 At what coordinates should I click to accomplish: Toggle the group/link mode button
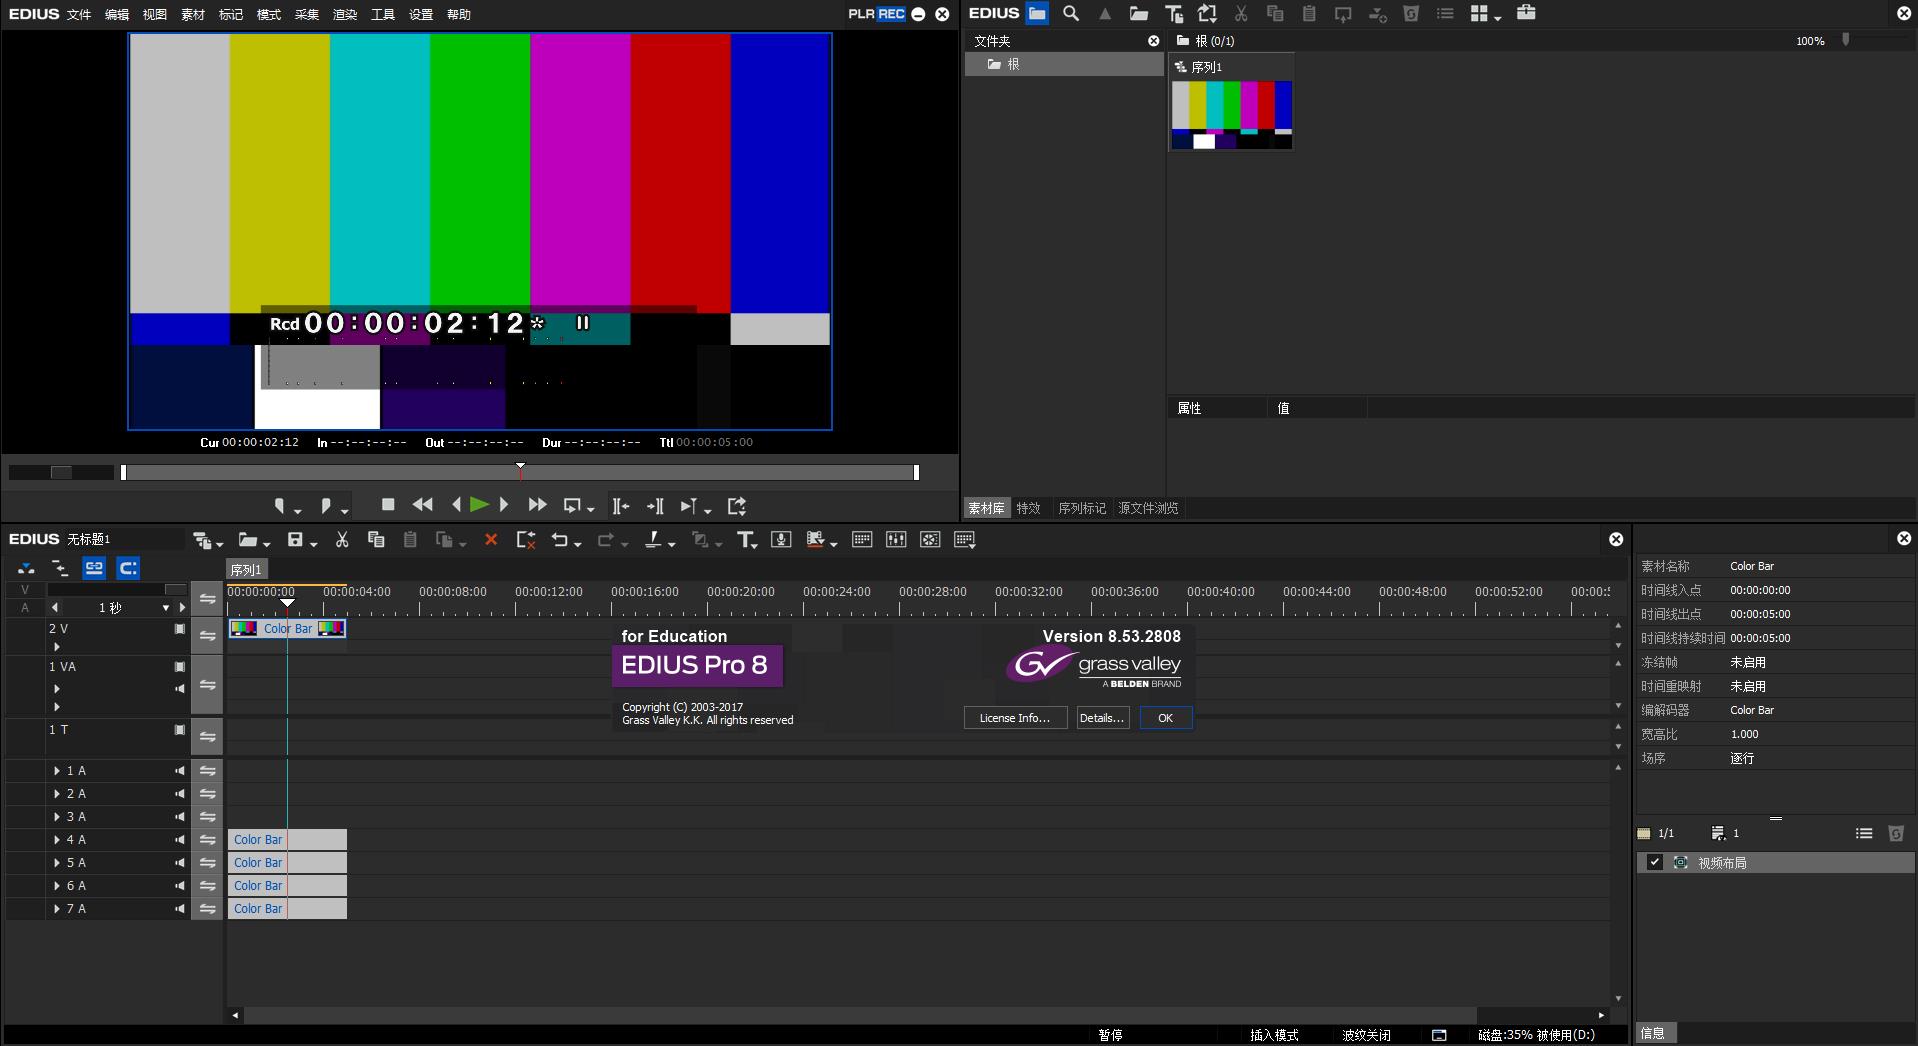(x=94, y=568)
